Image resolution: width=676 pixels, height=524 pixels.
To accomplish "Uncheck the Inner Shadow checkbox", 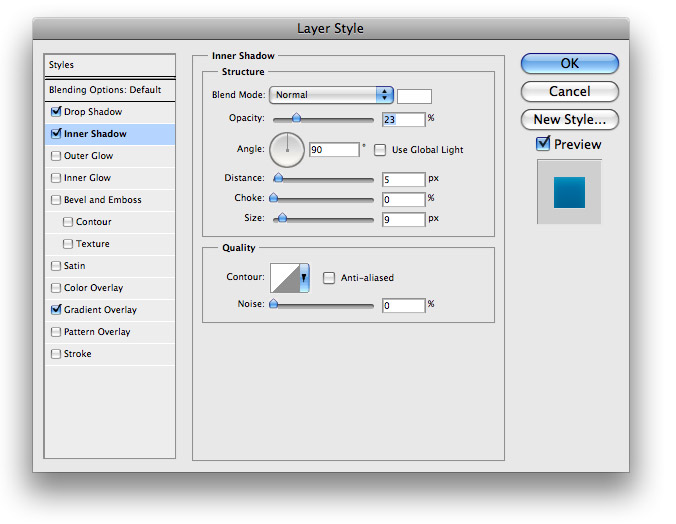I will click(x=56, y=134).
